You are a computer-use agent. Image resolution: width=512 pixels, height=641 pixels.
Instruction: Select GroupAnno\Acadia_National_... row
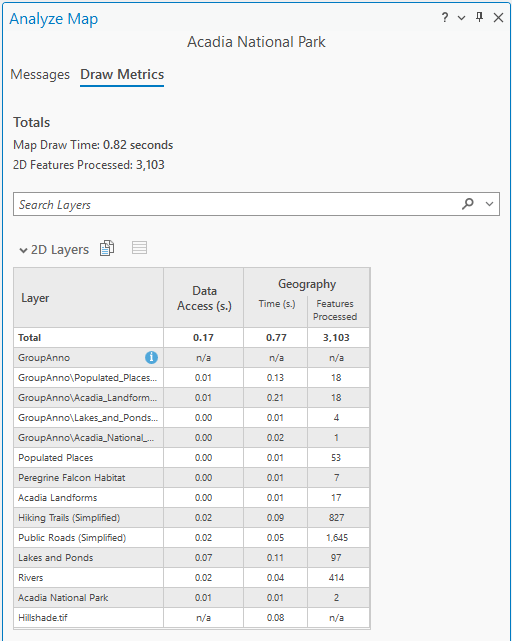pos(192,438)
